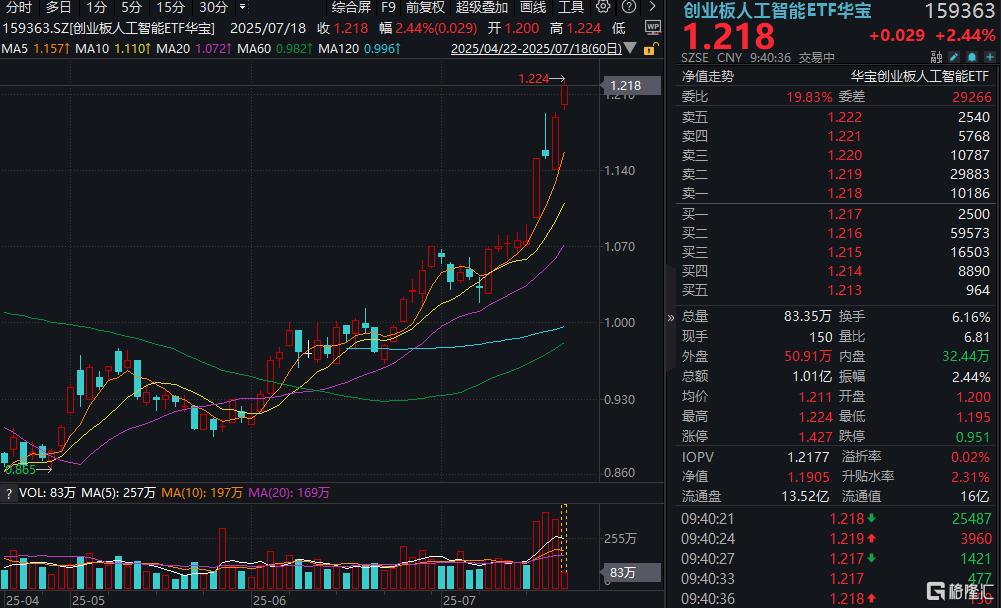Image resolution: width=1001 pixels, height=608 pixels.
Task: Click the 净值 value 1.1905
Action: tap(808, 477)
